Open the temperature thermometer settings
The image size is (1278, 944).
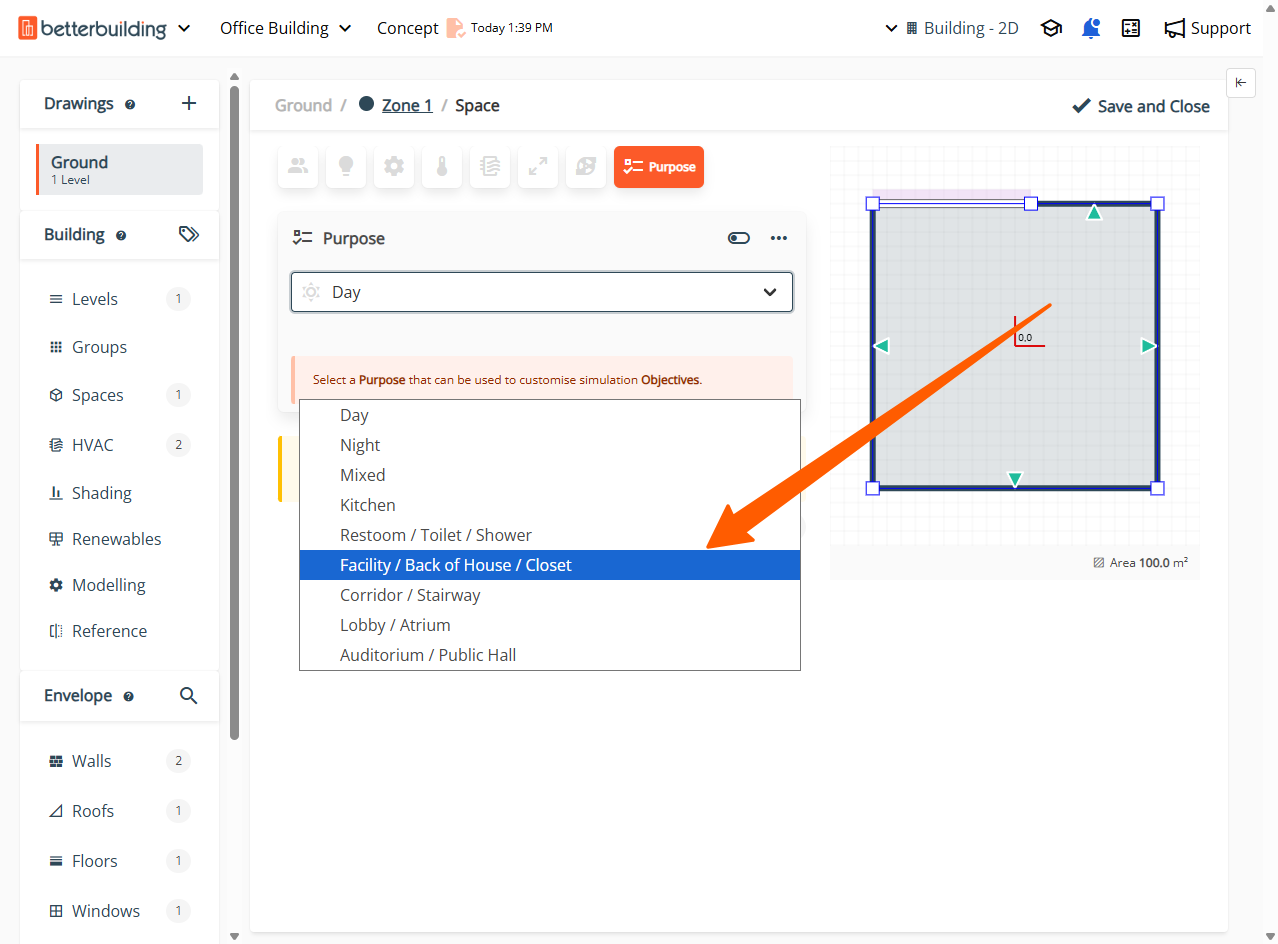point(442,167)
